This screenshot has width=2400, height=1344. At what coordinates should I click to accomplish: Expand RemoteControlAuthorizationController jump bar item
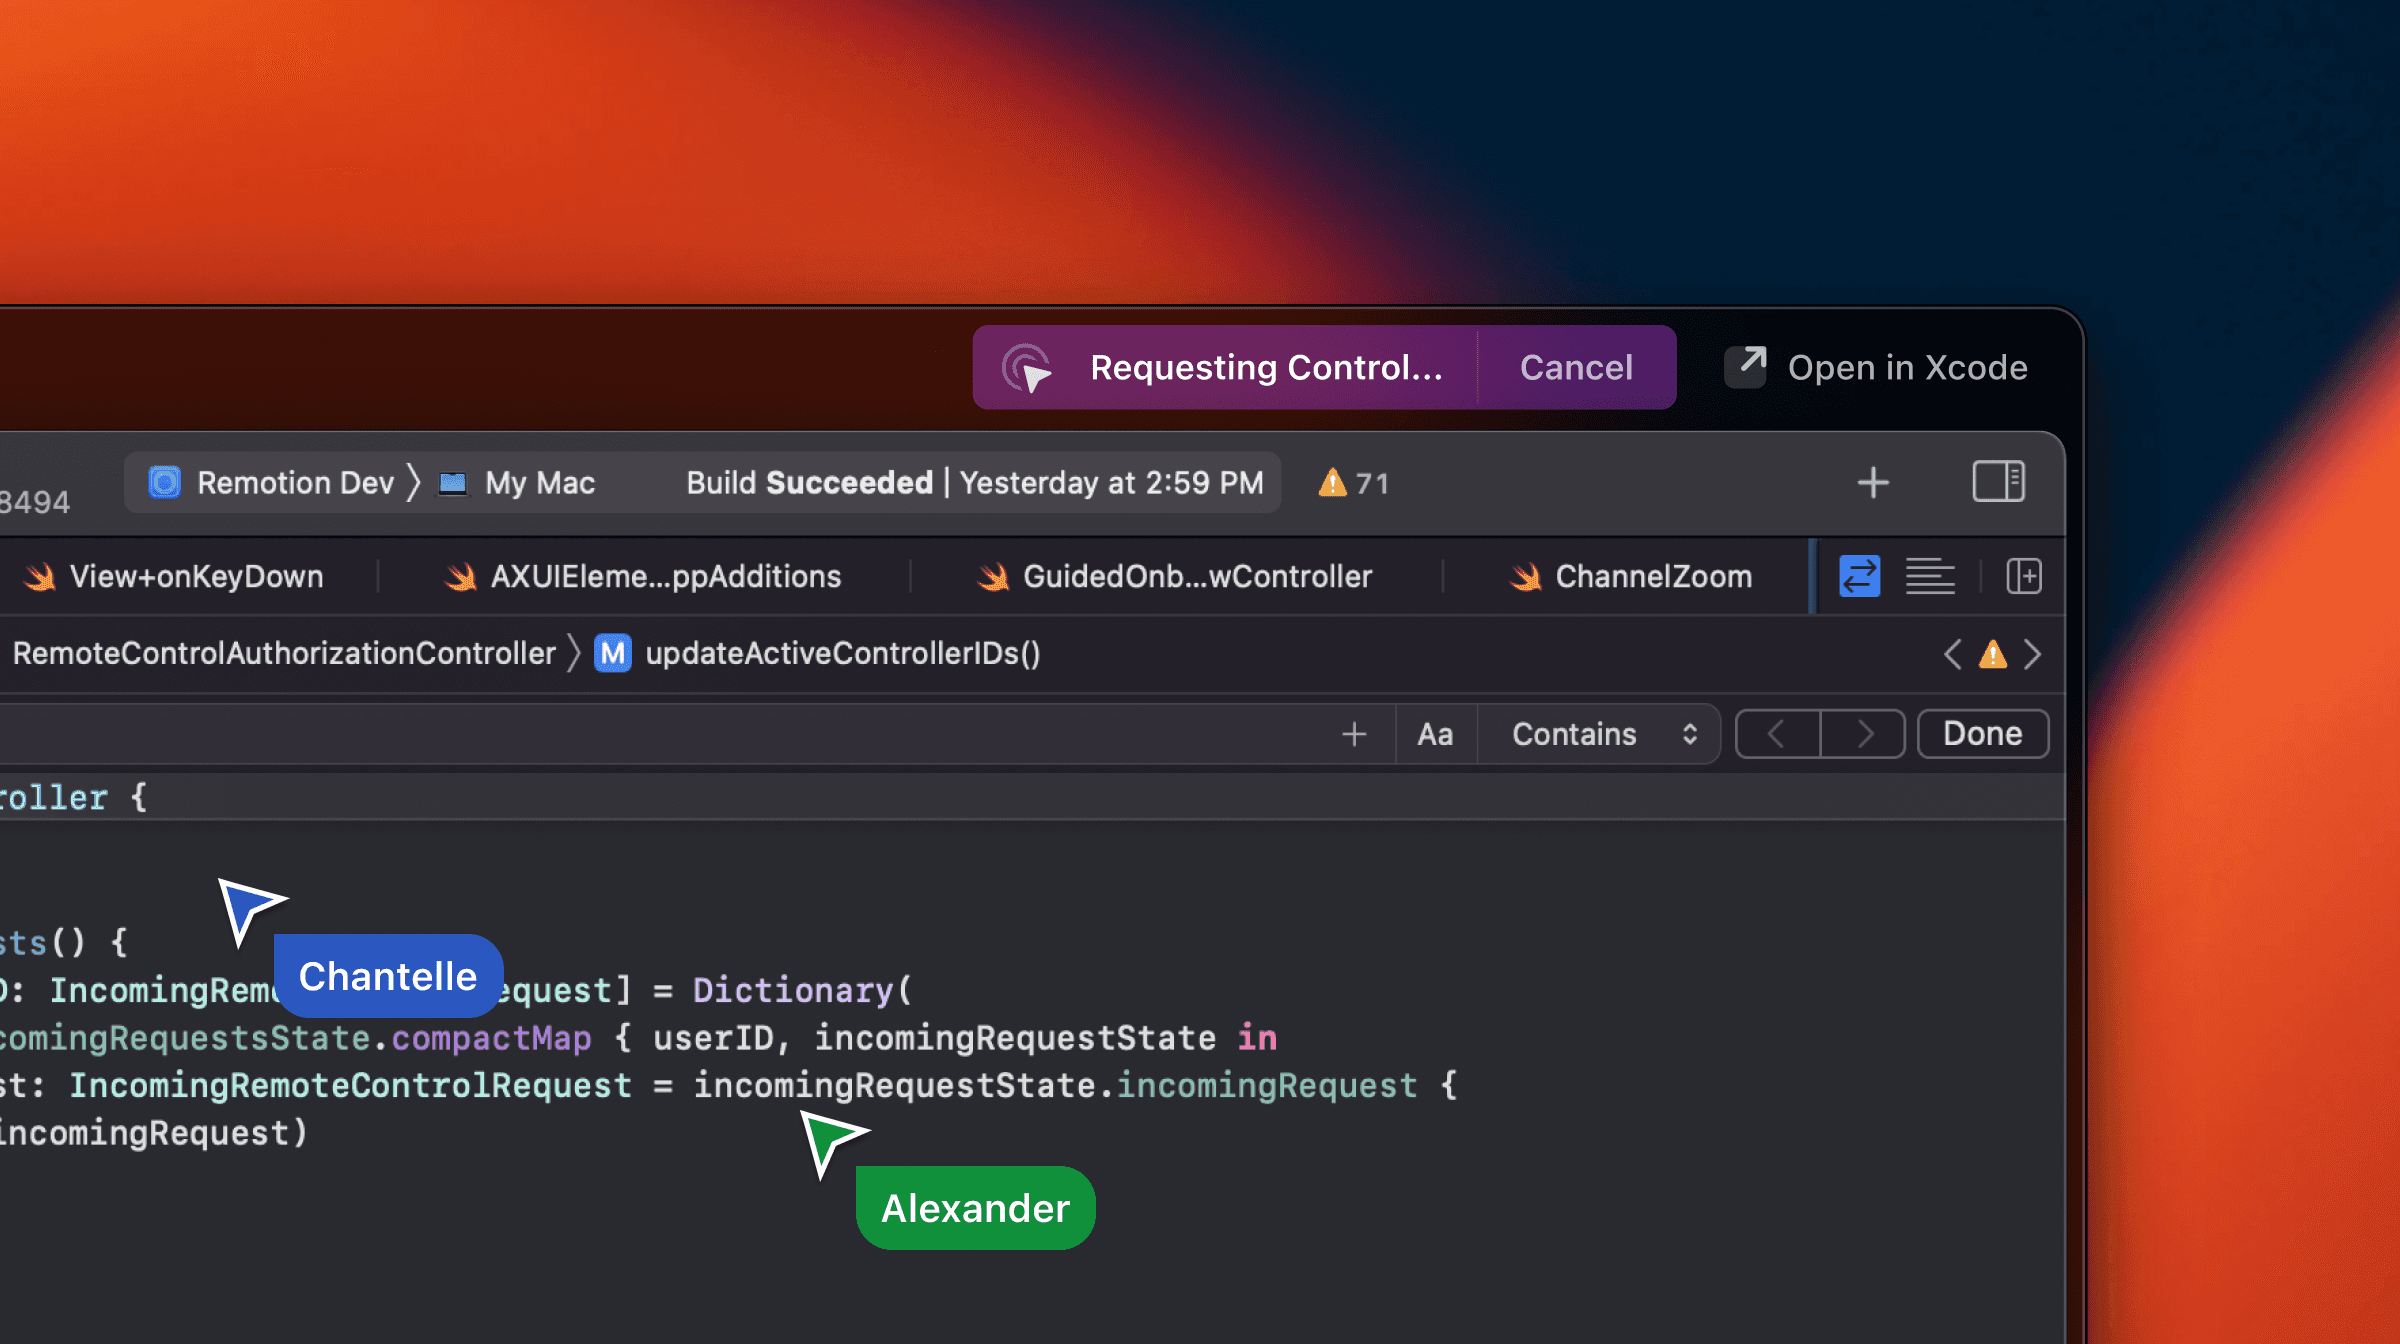click(284, 654)
